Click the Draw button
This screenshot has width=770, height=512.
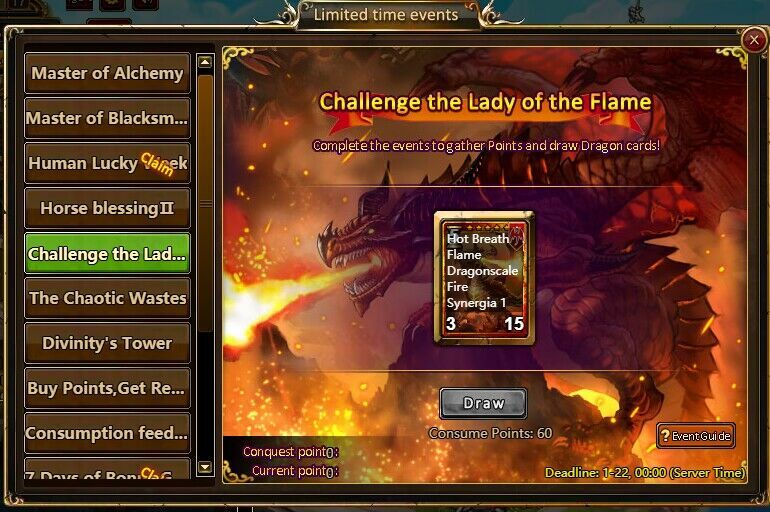pyautogui.click(x=483, y=404)
